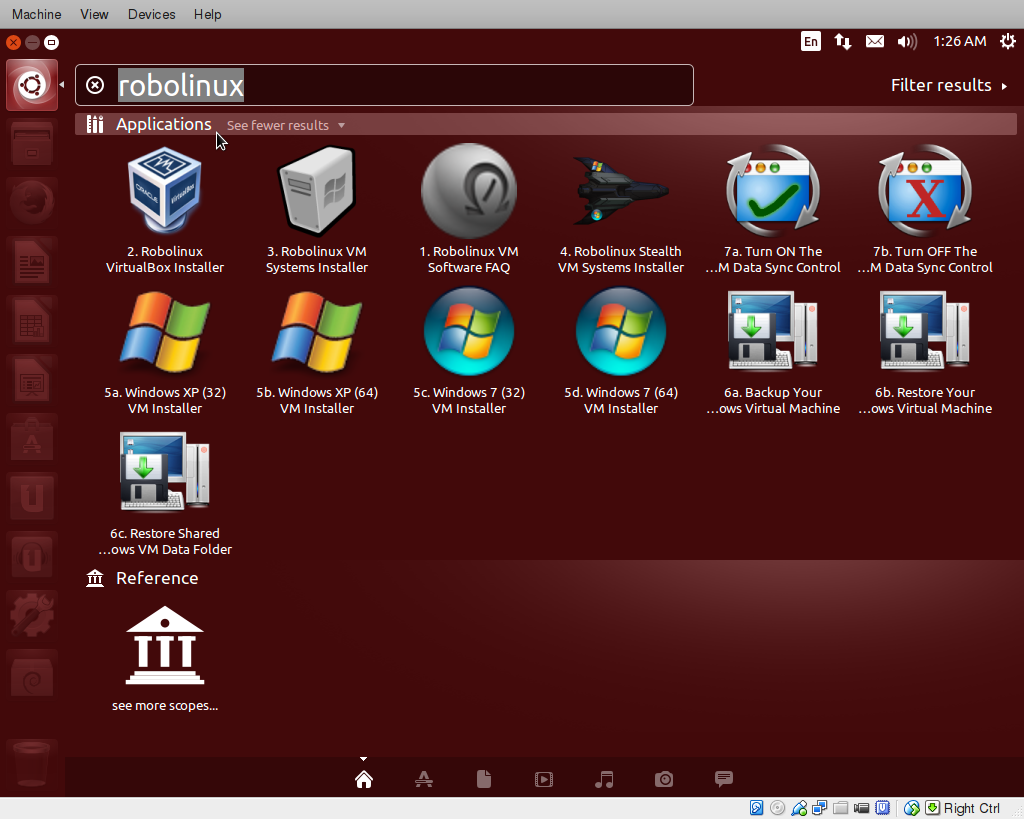This screenshot has width=1024, height=819.
Task: Click the Applications category header
Action: point(163,124)
